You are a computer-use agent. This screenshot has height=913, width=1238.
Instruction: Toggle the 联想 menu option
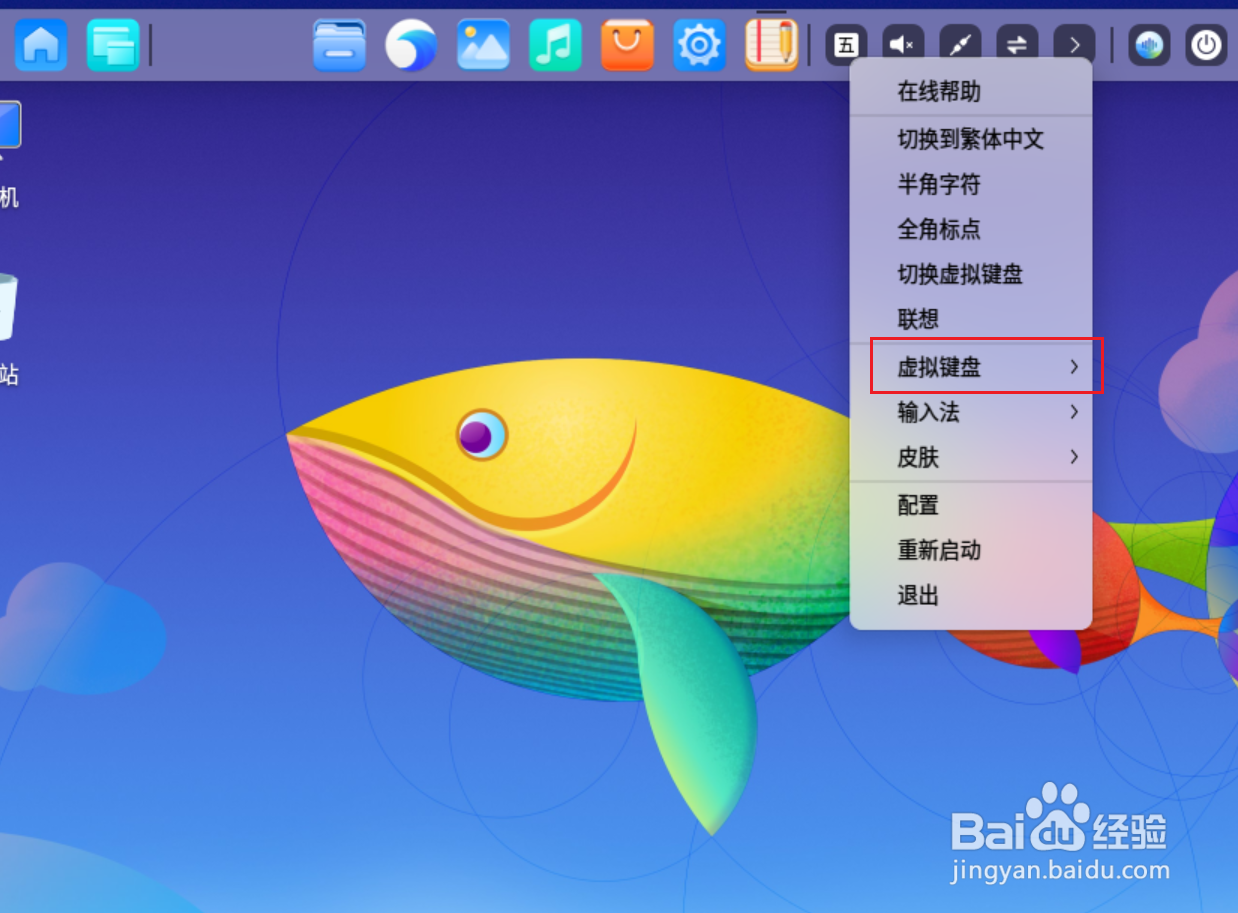point(970,319)
